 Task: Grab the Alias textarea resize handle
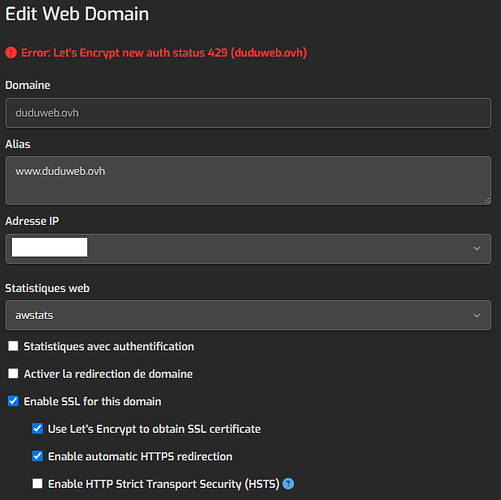click(x=487, y=200)
